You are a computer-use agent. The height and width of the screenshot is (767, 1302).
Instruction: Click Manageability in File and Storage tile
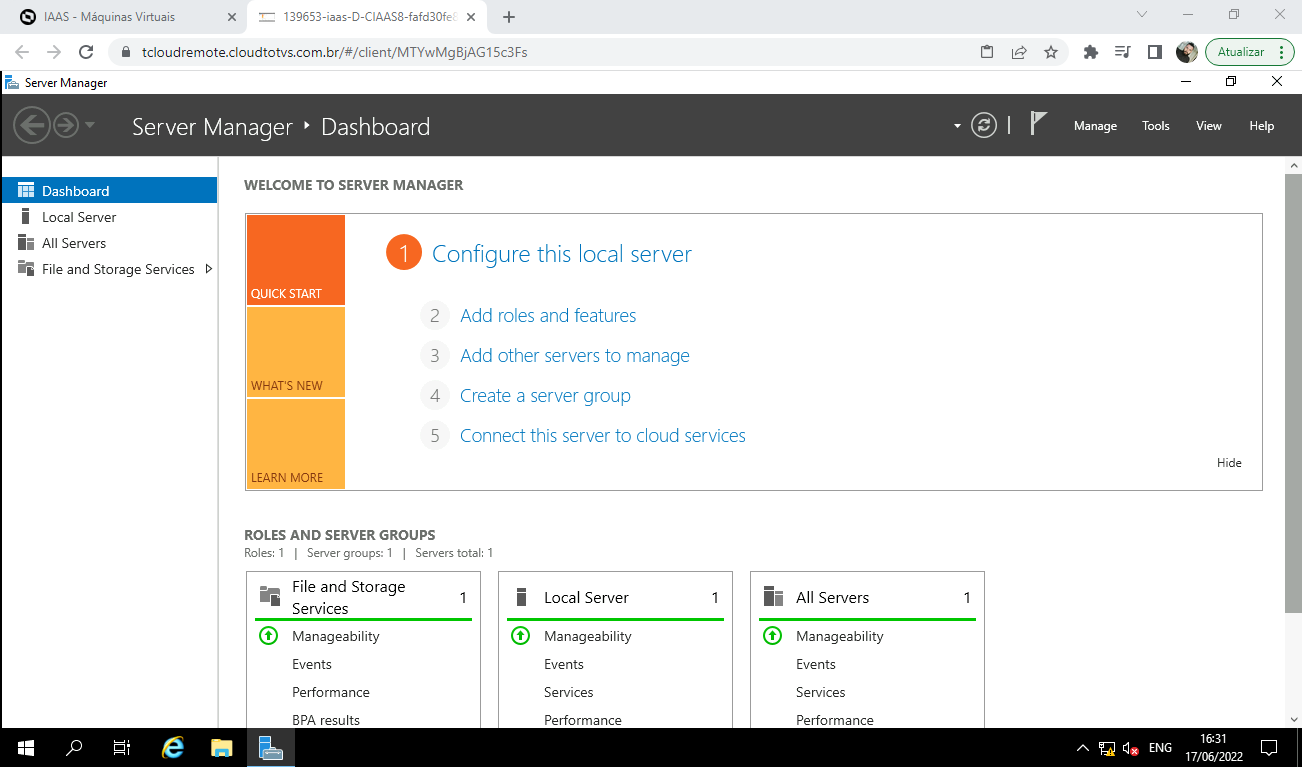tap(336, 636)
